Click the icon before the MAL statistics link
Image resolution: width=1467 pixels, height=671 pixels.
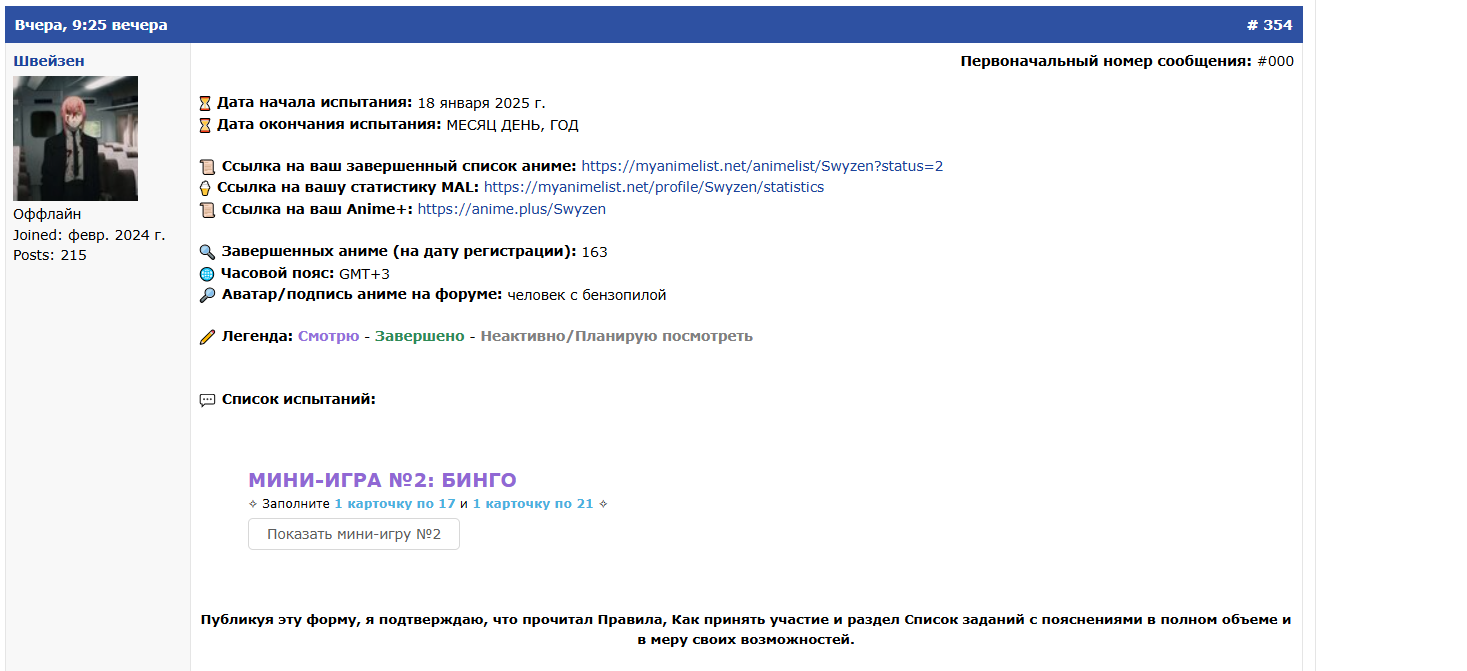[205, 188]
